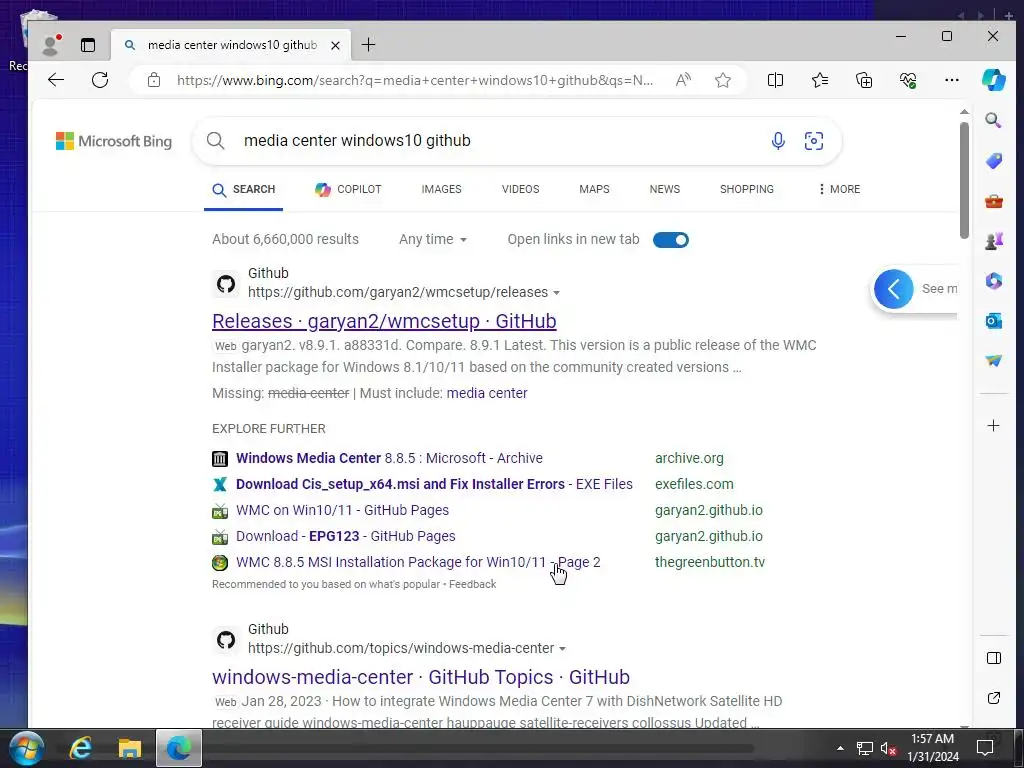Reload the page with the refresh icon
Screen dimensions: 1024x768
coord(100,80)
